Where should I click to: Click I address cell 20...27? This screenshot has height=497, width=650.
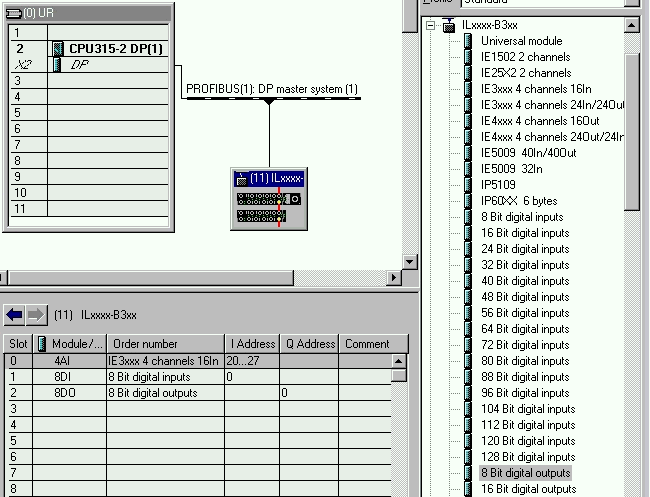252,361
